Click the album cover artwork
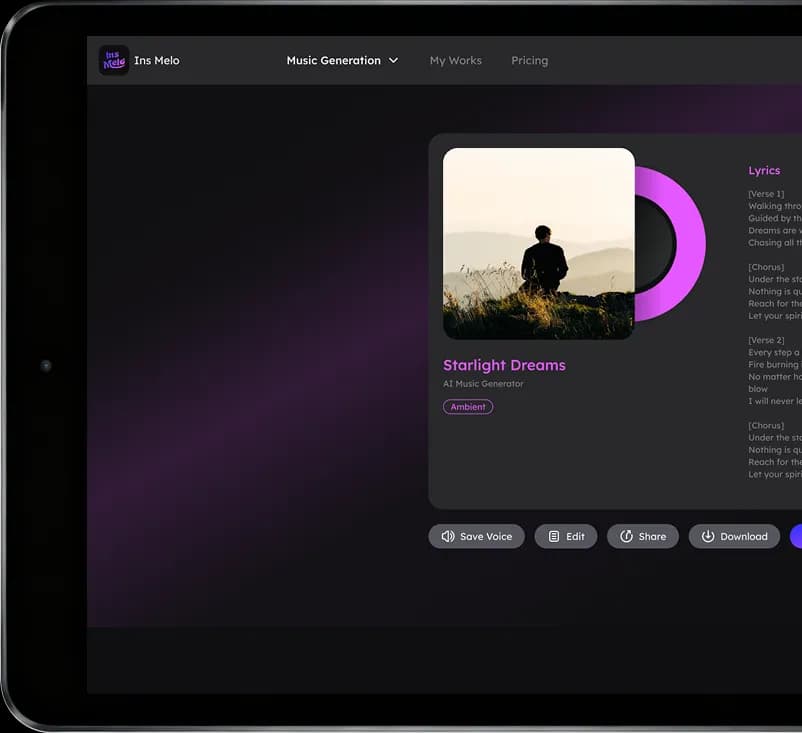Image resolution: width=802 pixels, height=733 pixels. 538,244
